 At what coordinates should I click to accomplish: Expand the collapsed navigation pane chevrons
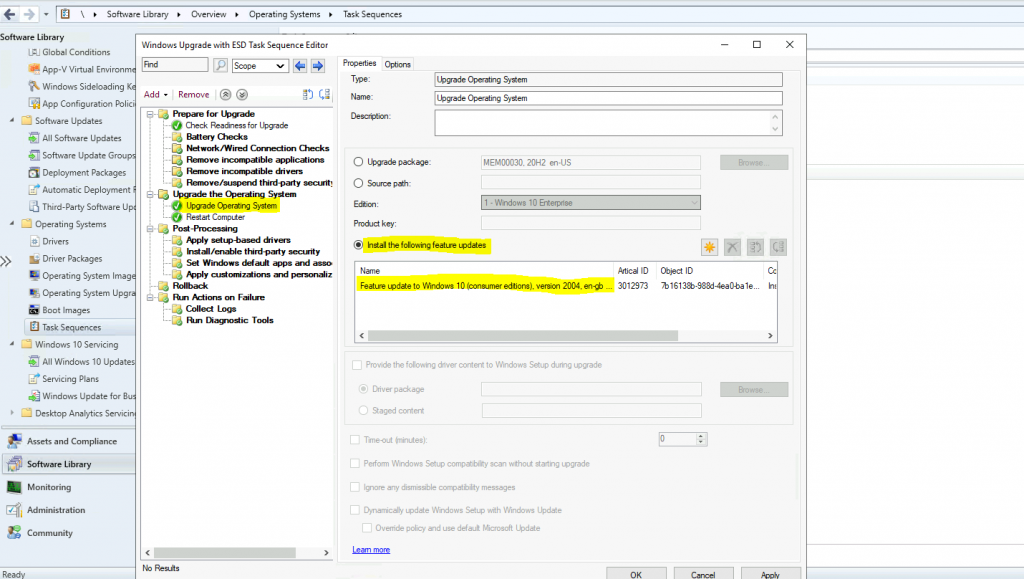(6, 262)
